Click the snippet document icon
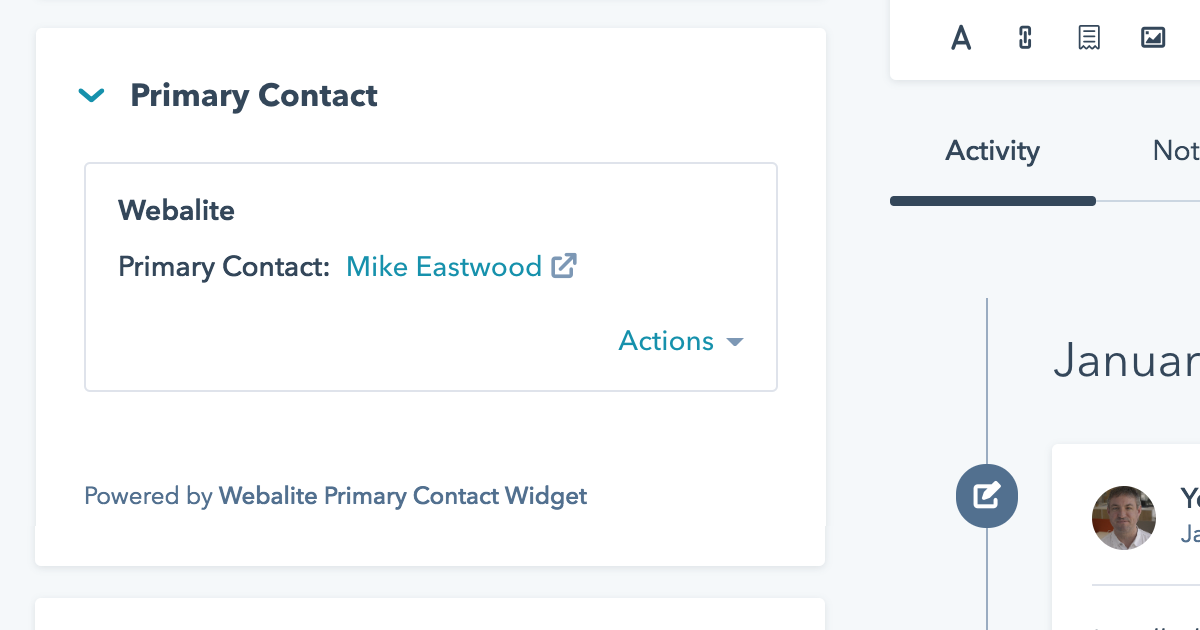 coord(1089,38)
